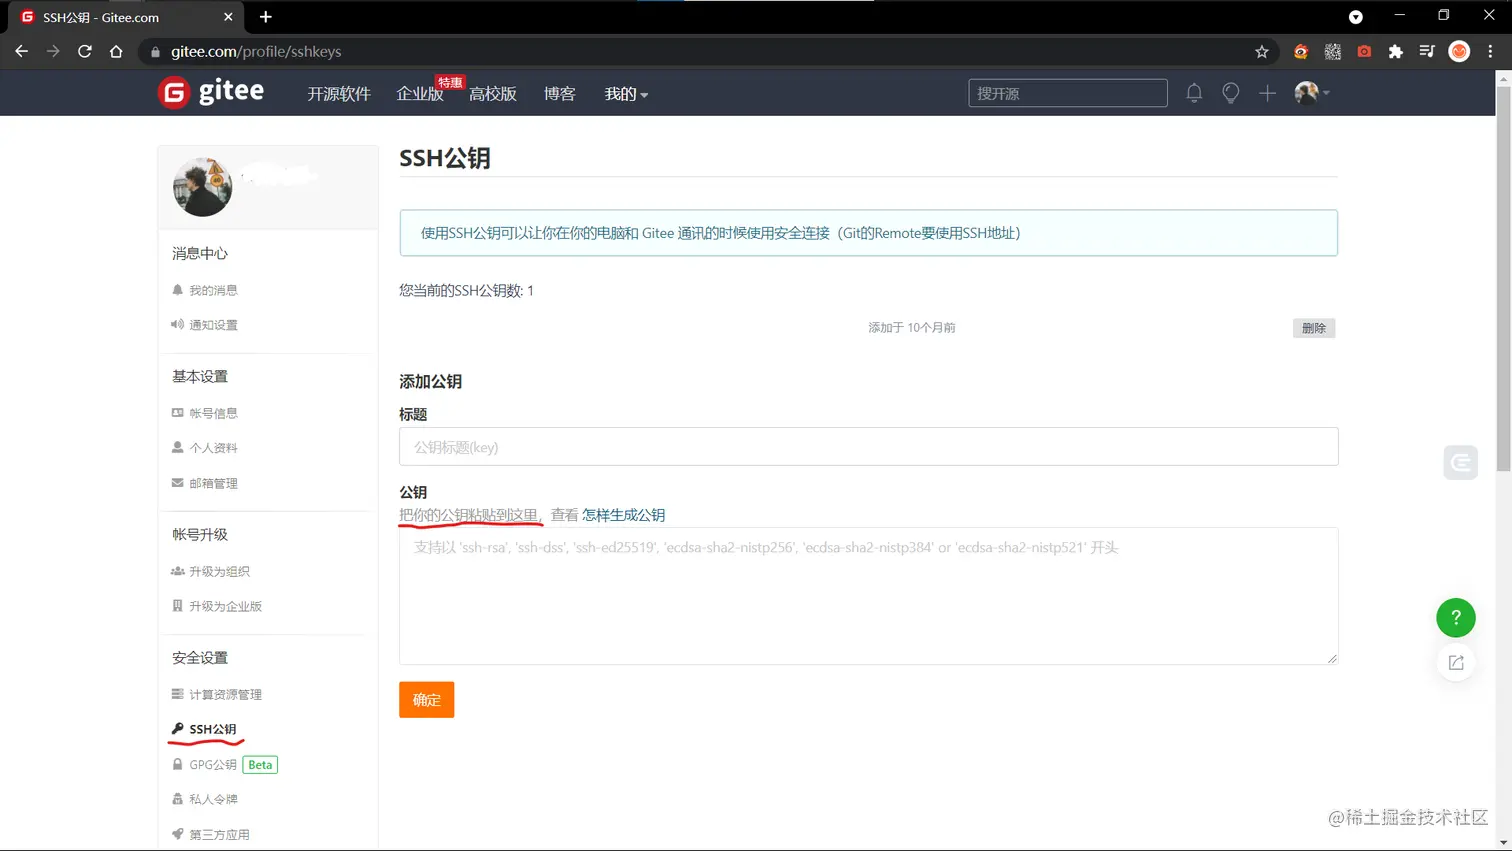The image size is (1512, 851).
Task: Click the browser home icon
Action: tap(116, 51)
